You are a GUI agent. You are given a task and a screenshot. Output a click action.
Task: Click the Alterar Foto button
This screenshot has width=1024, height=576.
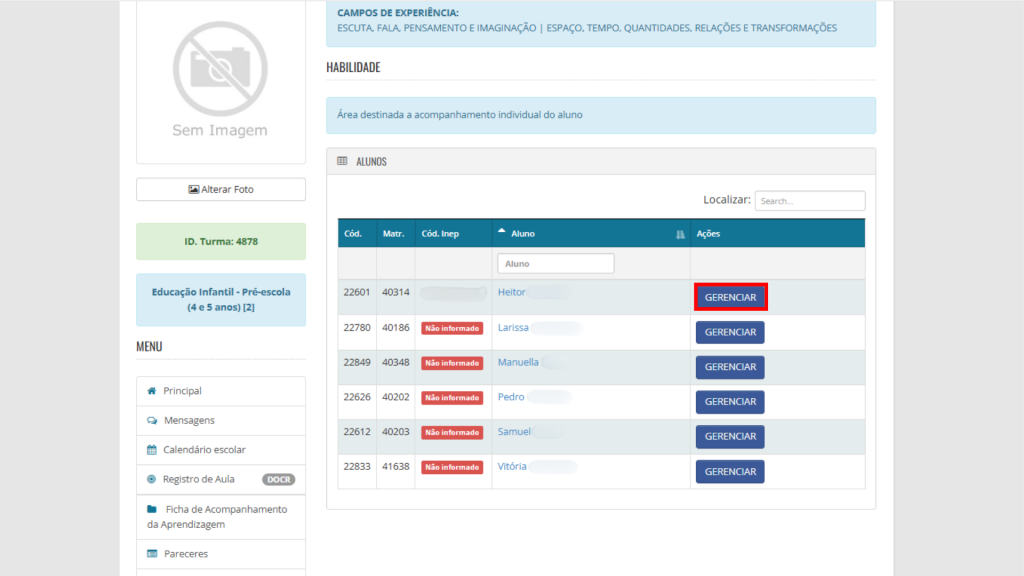221,189
